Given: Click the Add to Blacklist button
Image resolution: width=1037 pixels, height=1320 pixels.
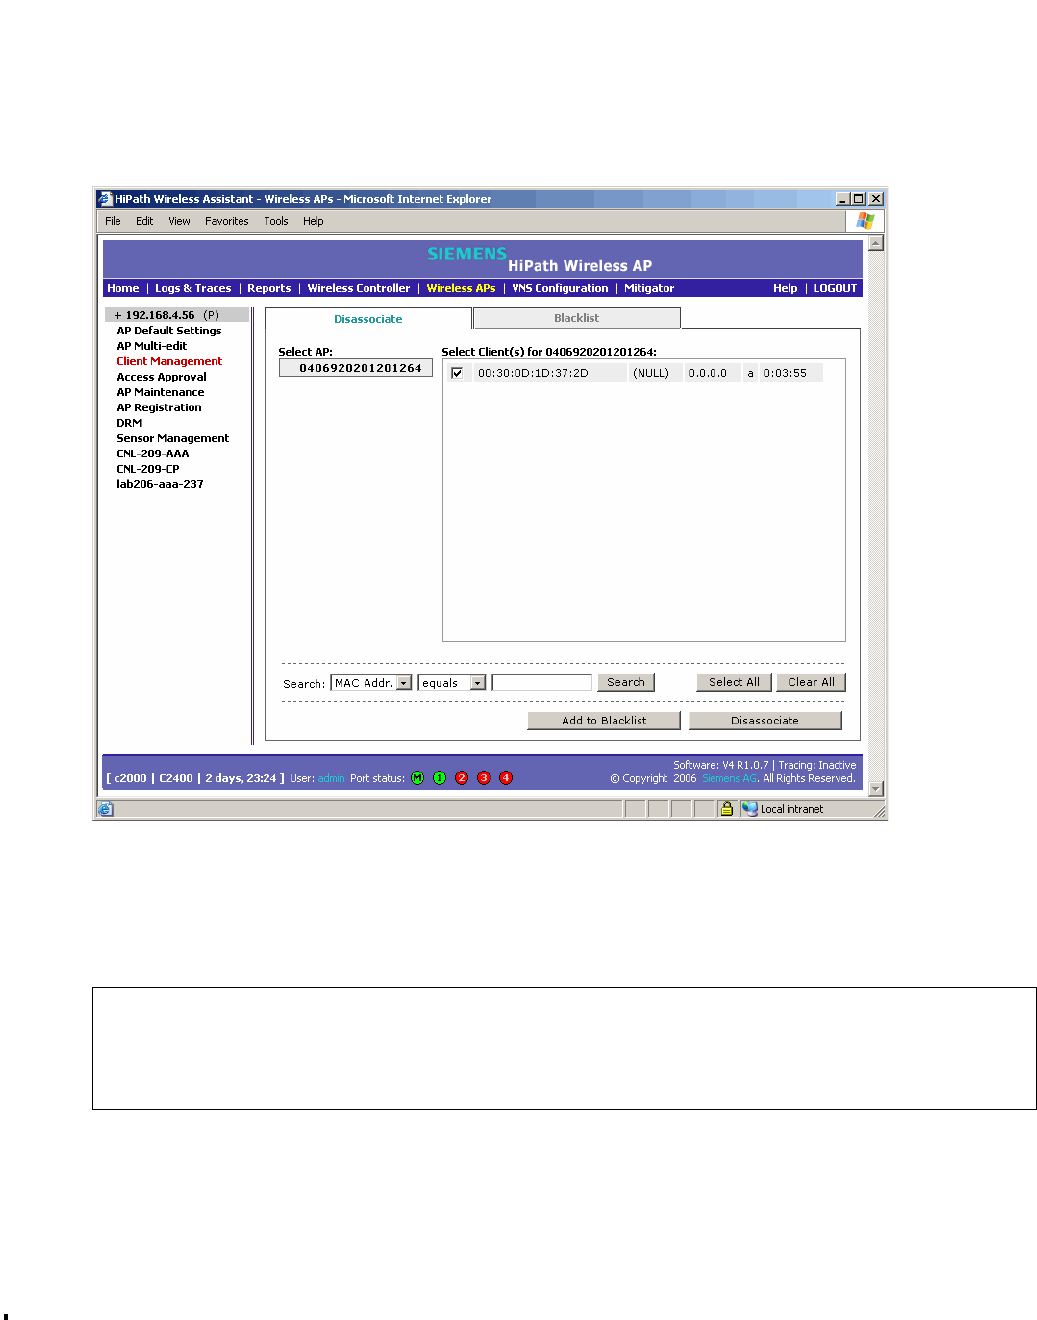Looking at the screenshot, I should click(x=604, y=720).
